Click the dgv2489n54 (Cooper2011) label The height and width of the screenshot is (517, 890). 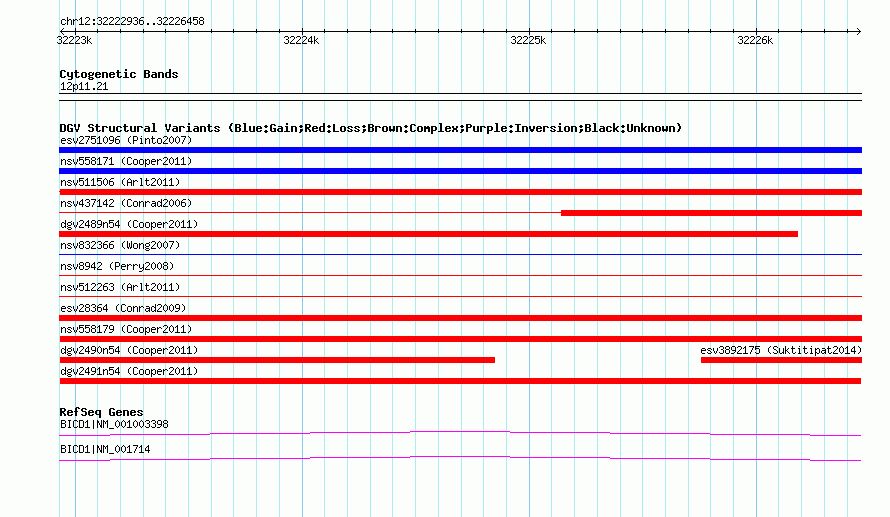click(129, 224)
